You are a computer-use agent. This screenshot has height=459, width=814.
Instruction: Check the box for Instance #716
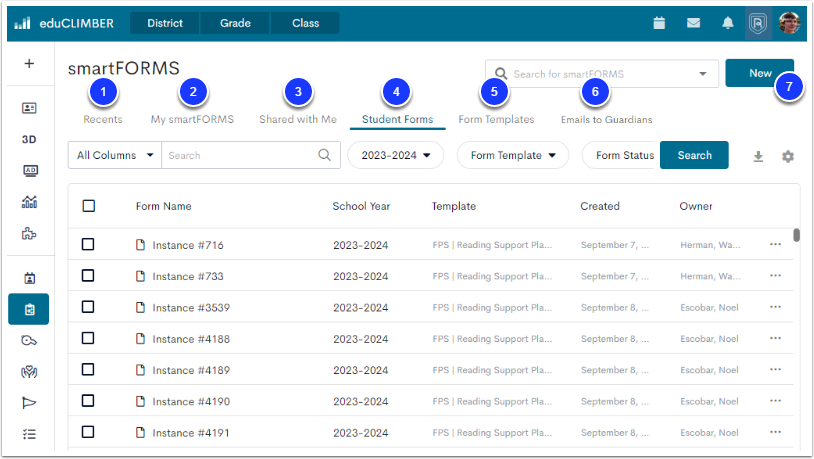coord(88,244)
